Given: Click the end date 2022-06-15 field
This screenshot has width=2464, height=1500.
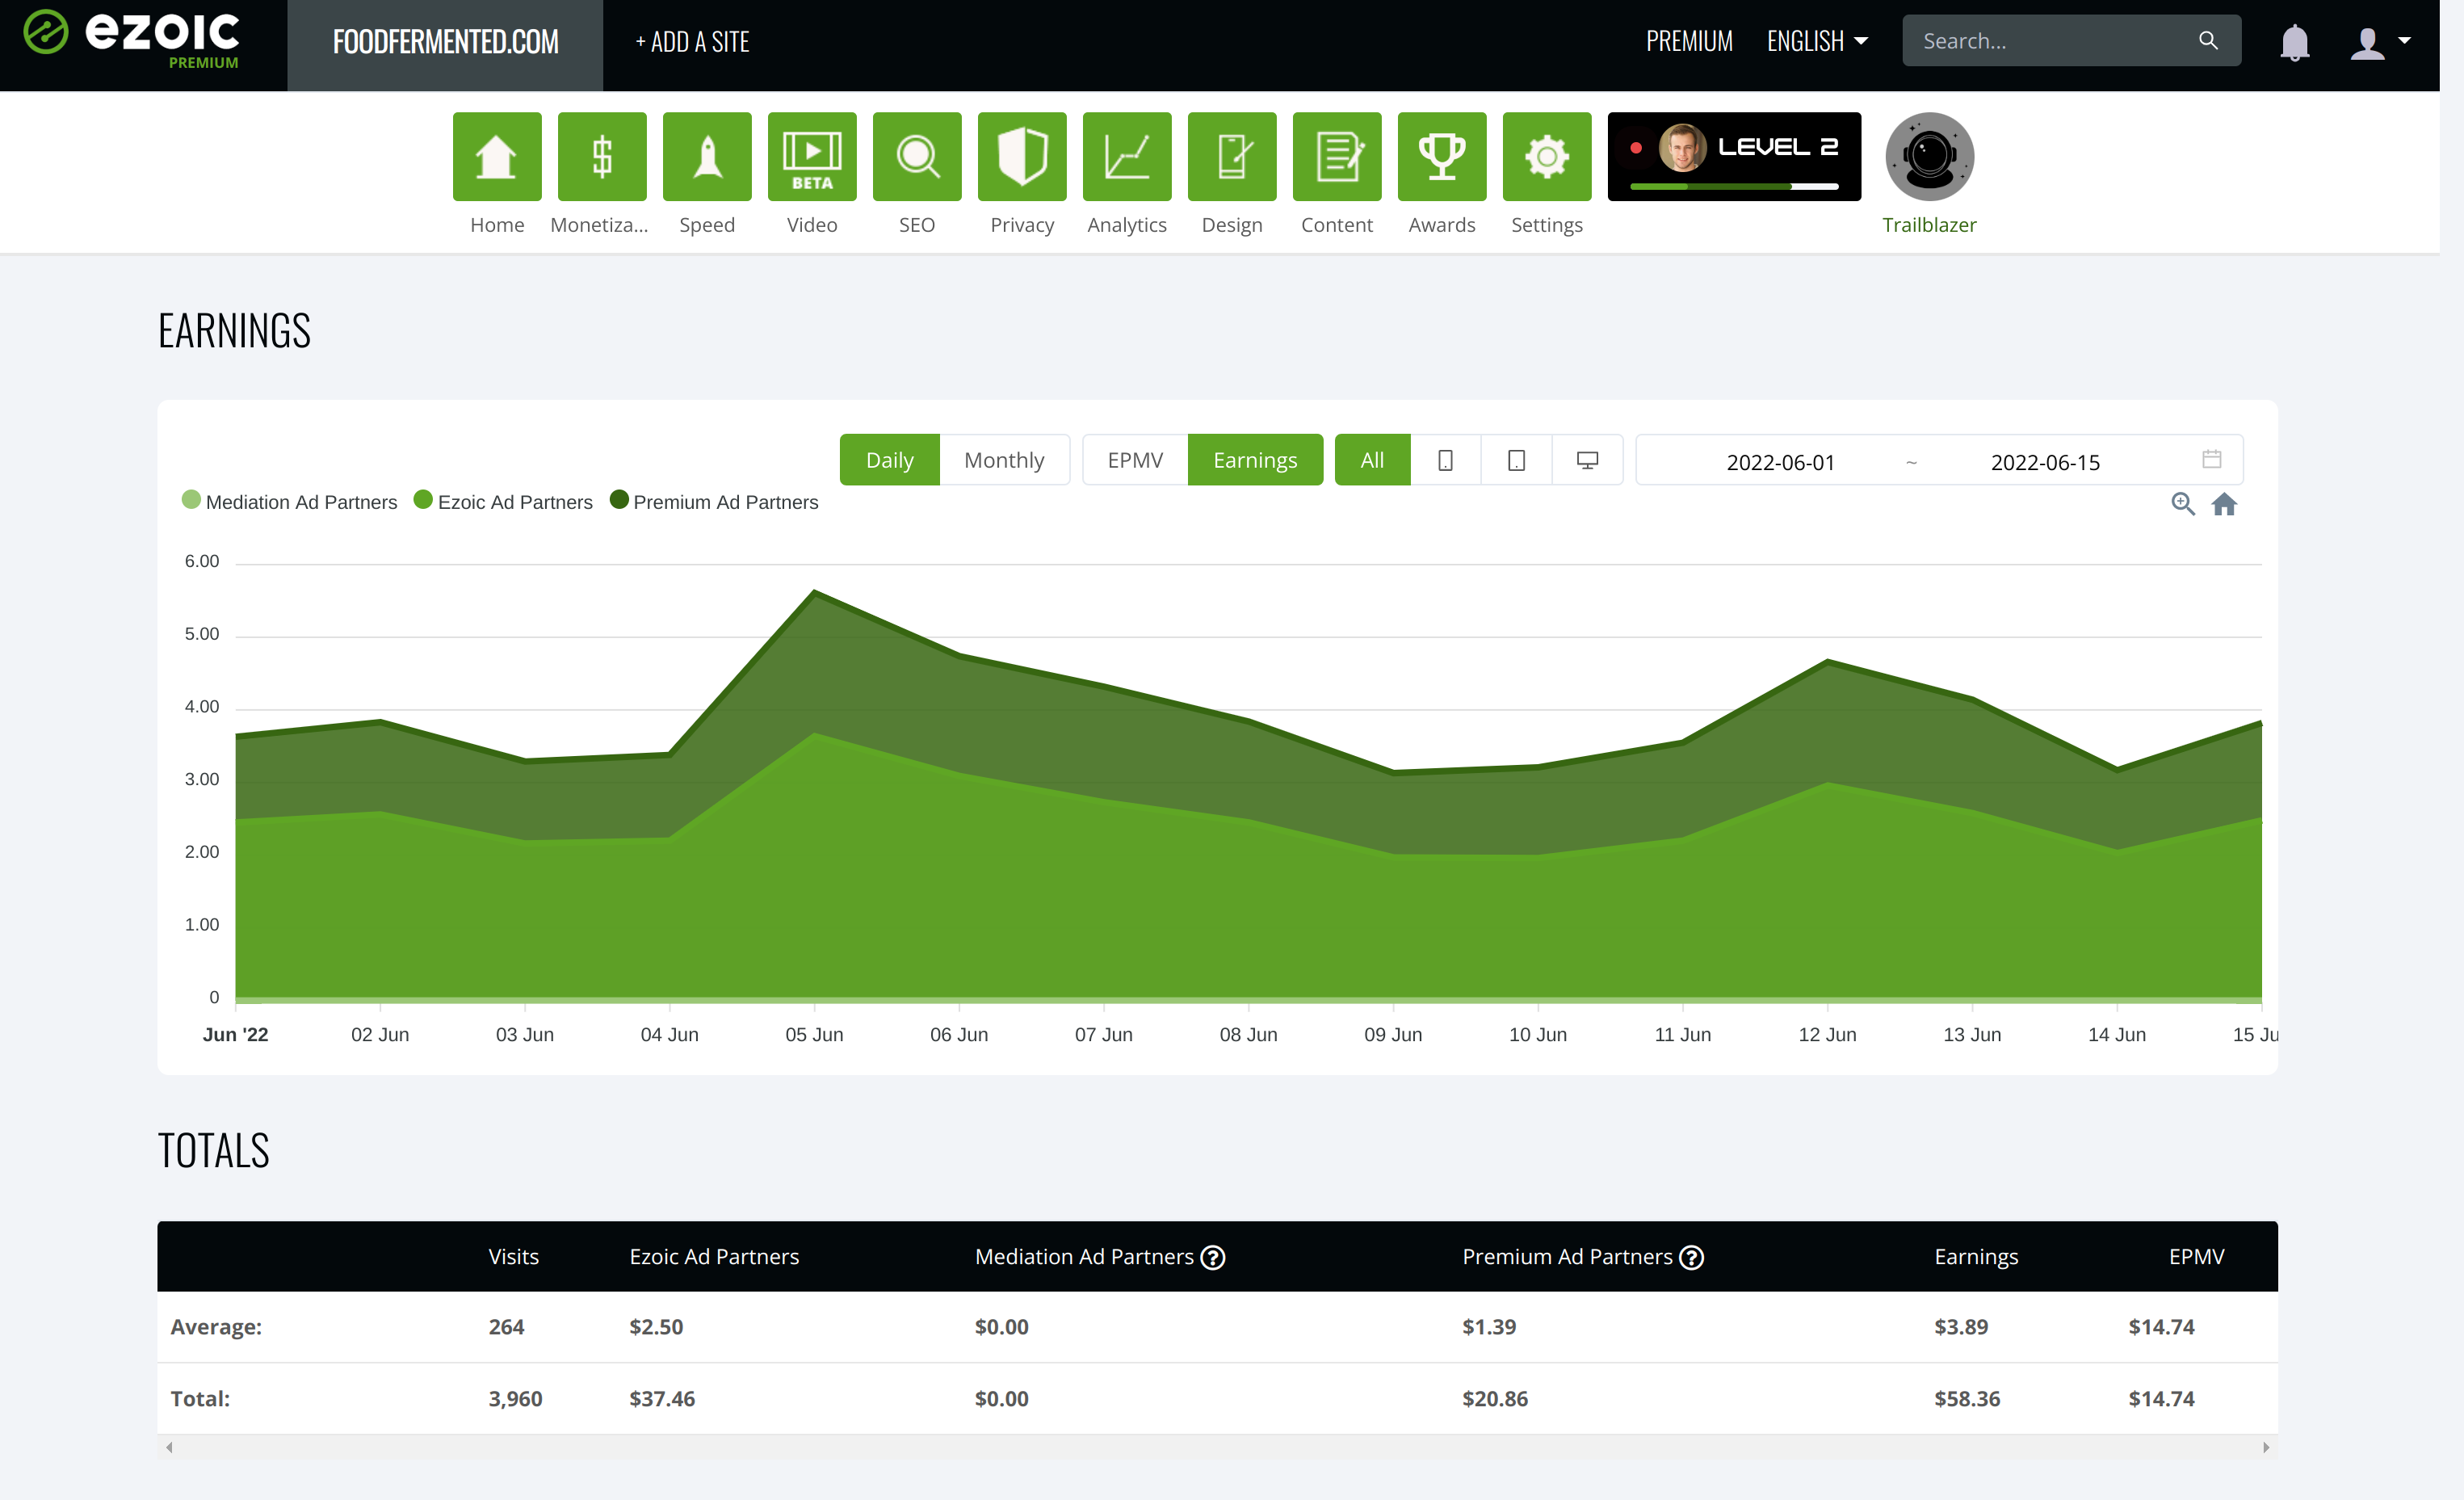Looking at the screenshot, I should [x=2045, y=462].
